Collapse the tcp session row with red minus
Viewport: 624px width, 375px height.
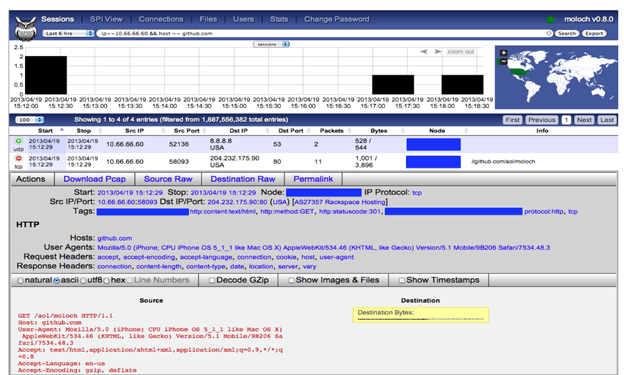(18, 158)
